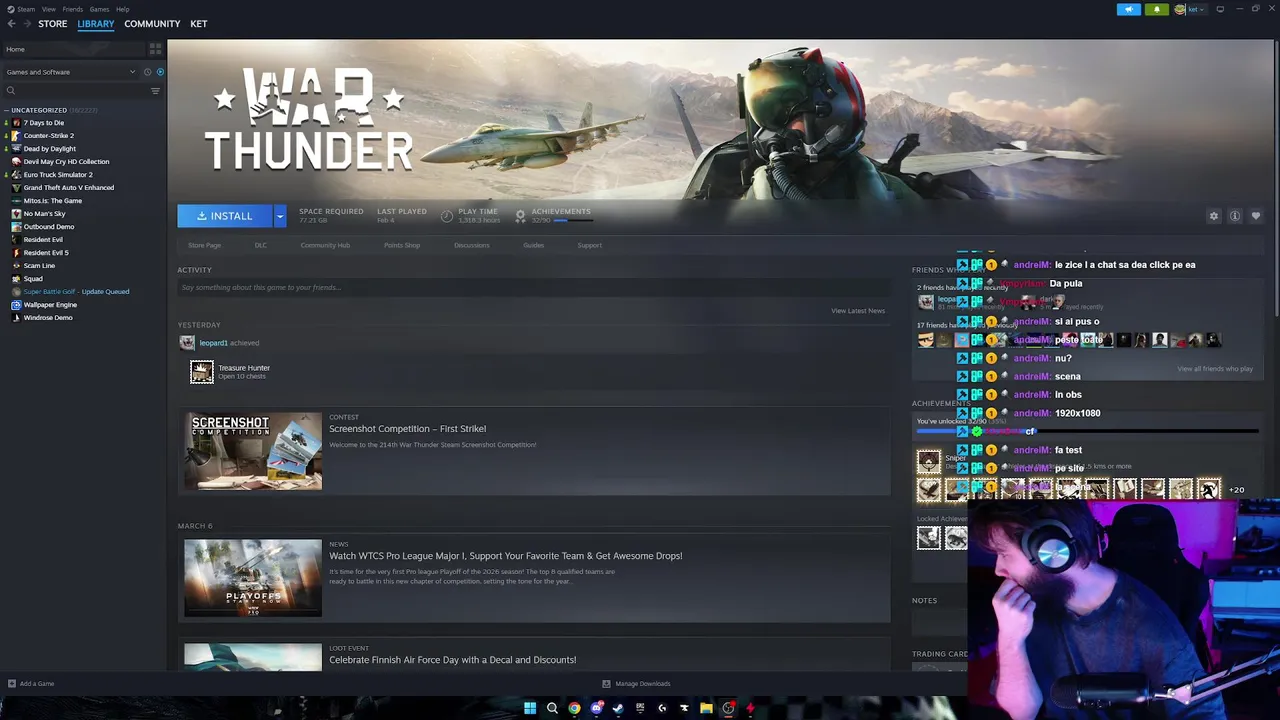Click the No Man's Sky game icon
1280x720 pixels.
pos(16,214)
